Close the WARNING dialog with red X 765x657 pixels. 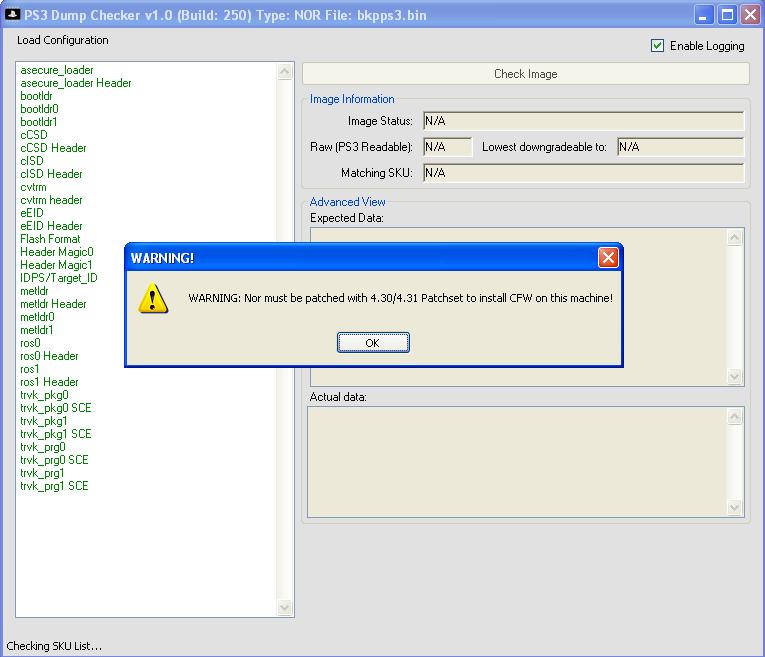pos(608,258)
